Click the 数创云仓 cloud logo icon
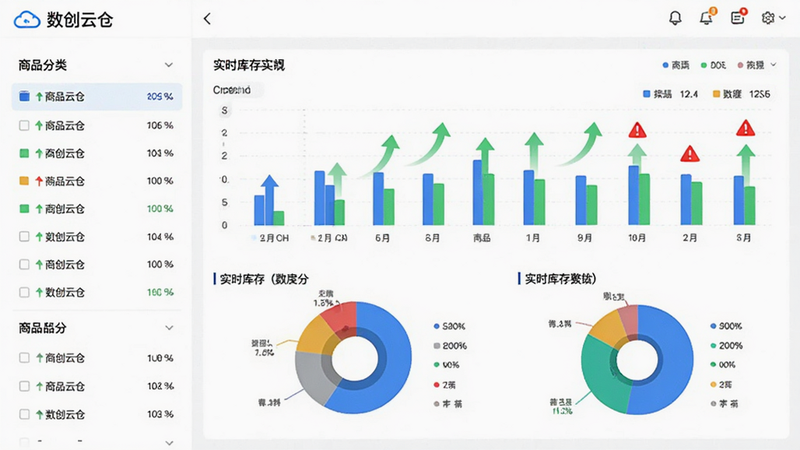 click(x=27, y=20)
